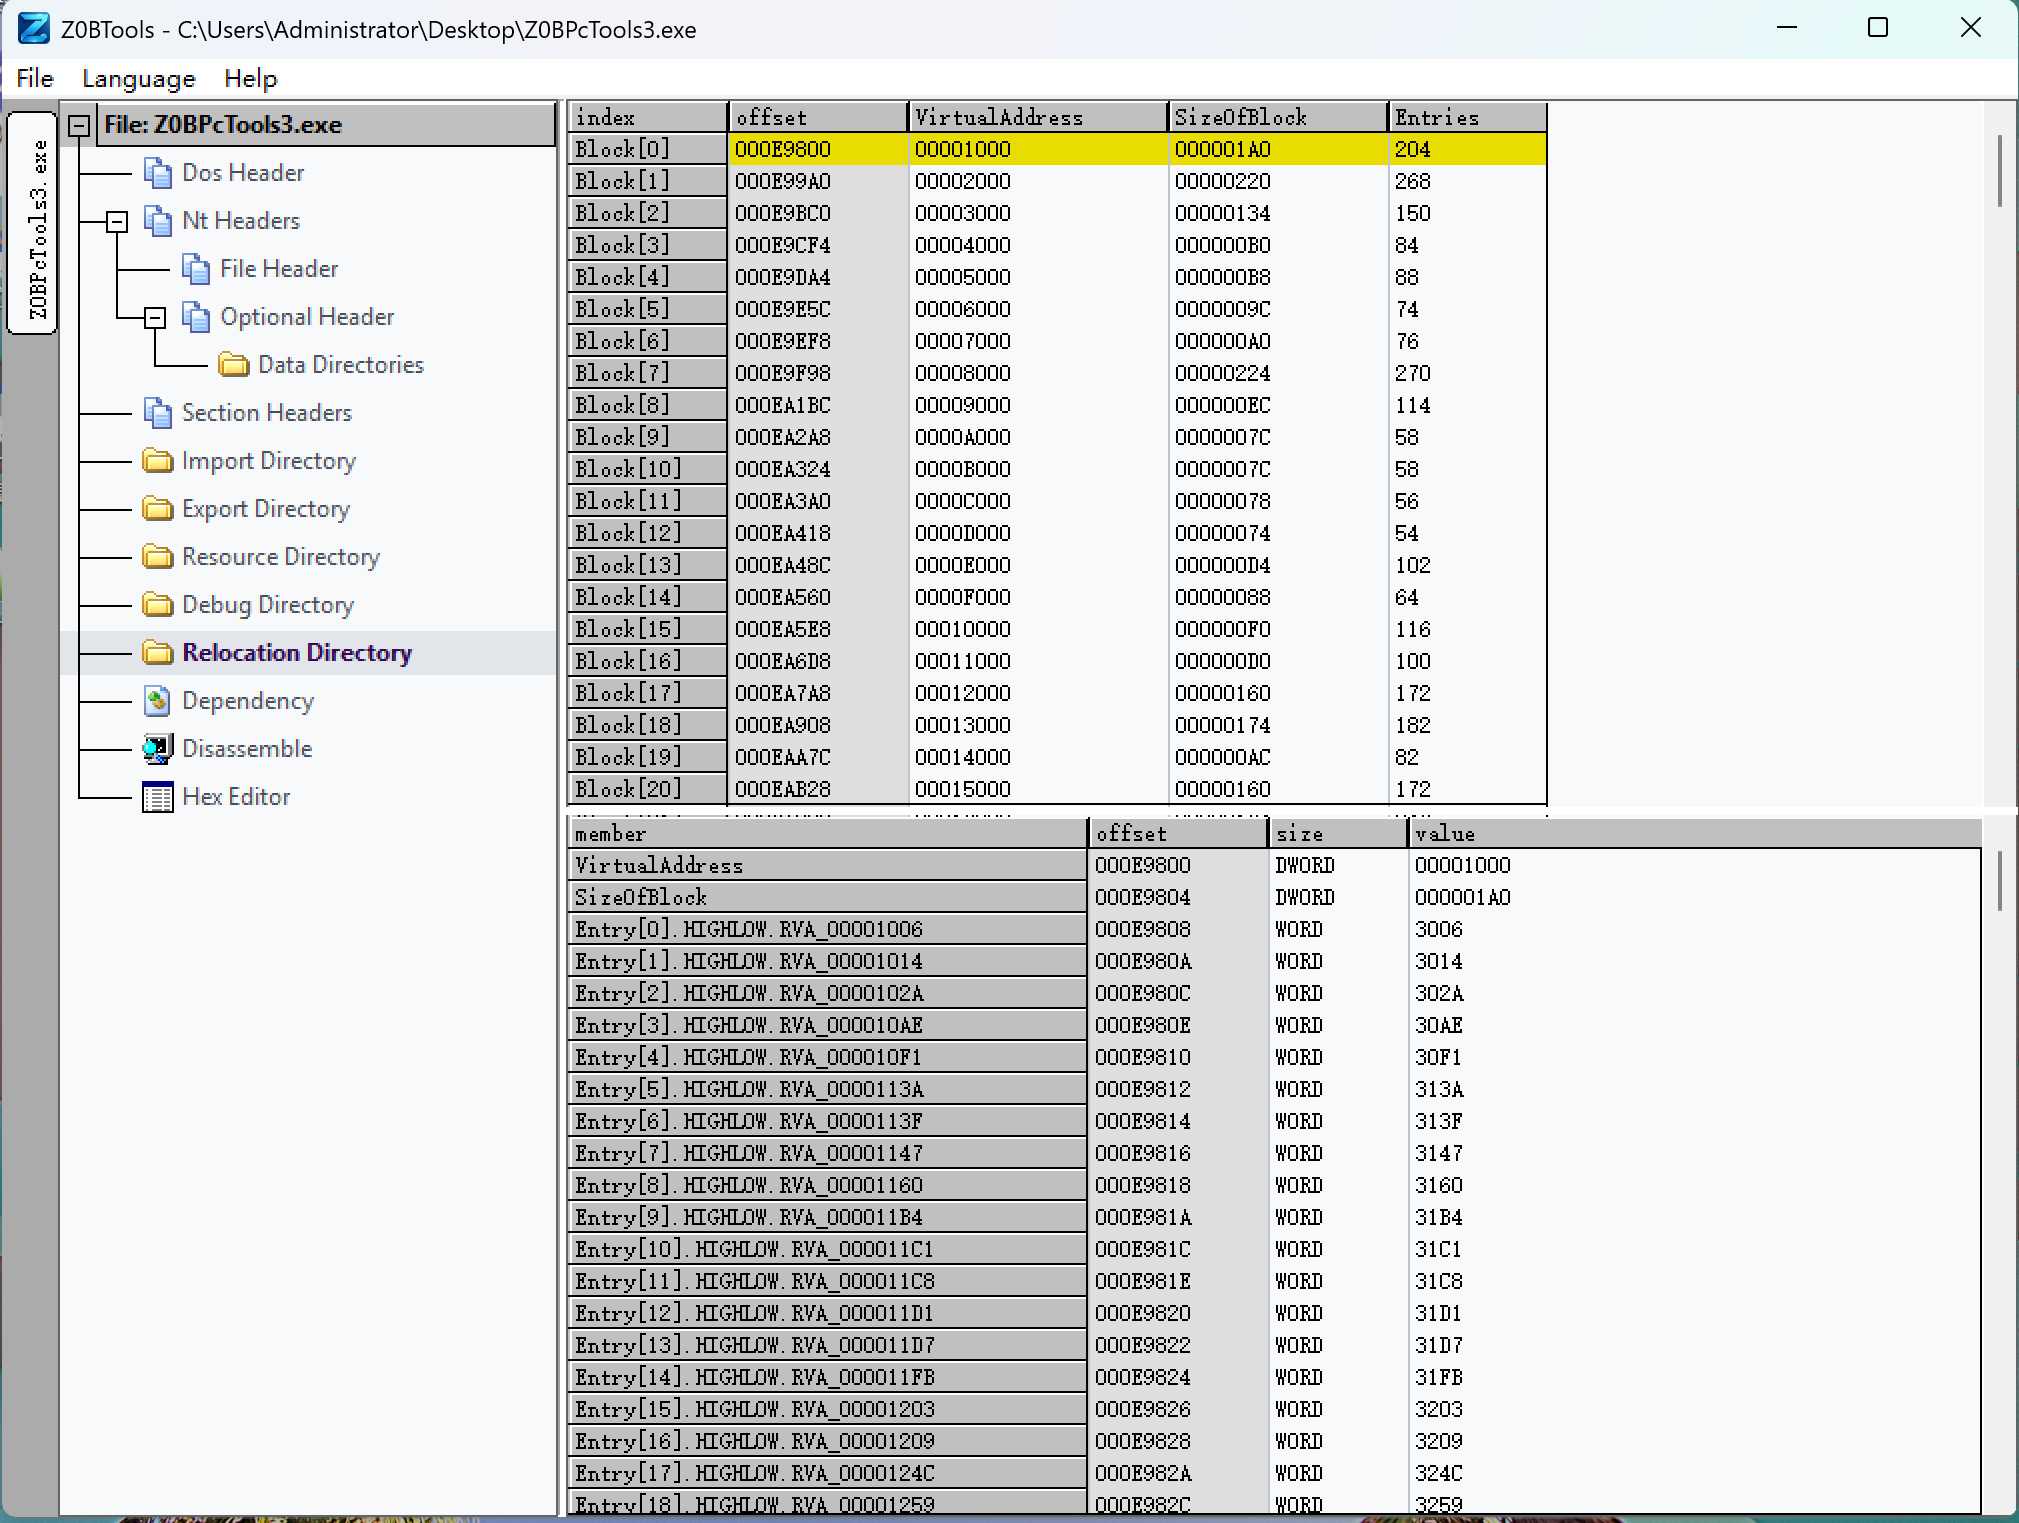This screenshot has width=2019, height=1523.
Task: Click the Optional Header page icon
Action: 195,316
